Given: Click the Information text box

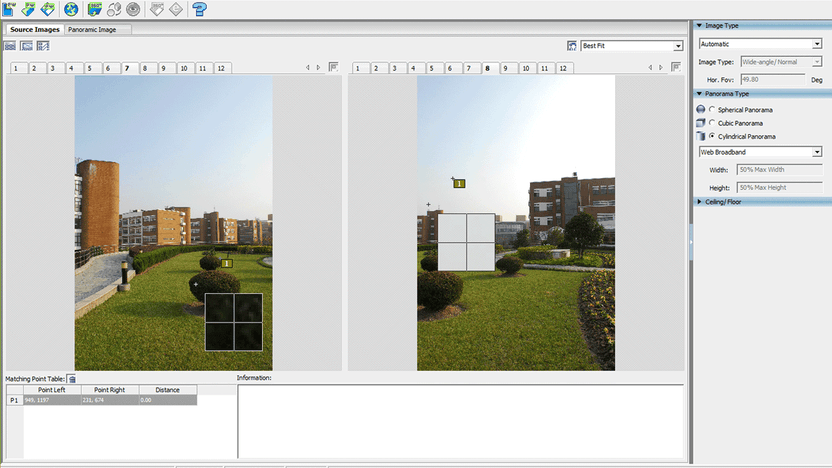Looking at the screenshot, I should [461, 421].
